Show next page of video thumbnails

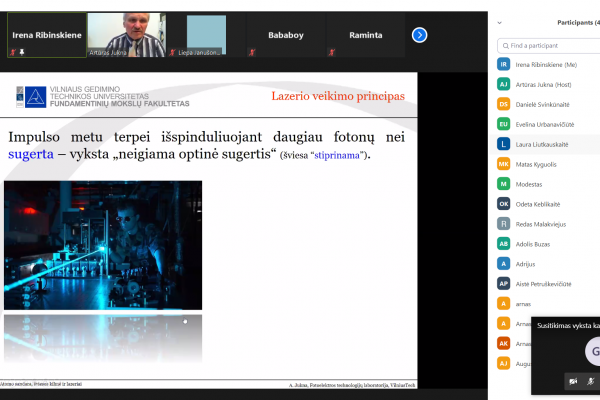pos(419,35)
